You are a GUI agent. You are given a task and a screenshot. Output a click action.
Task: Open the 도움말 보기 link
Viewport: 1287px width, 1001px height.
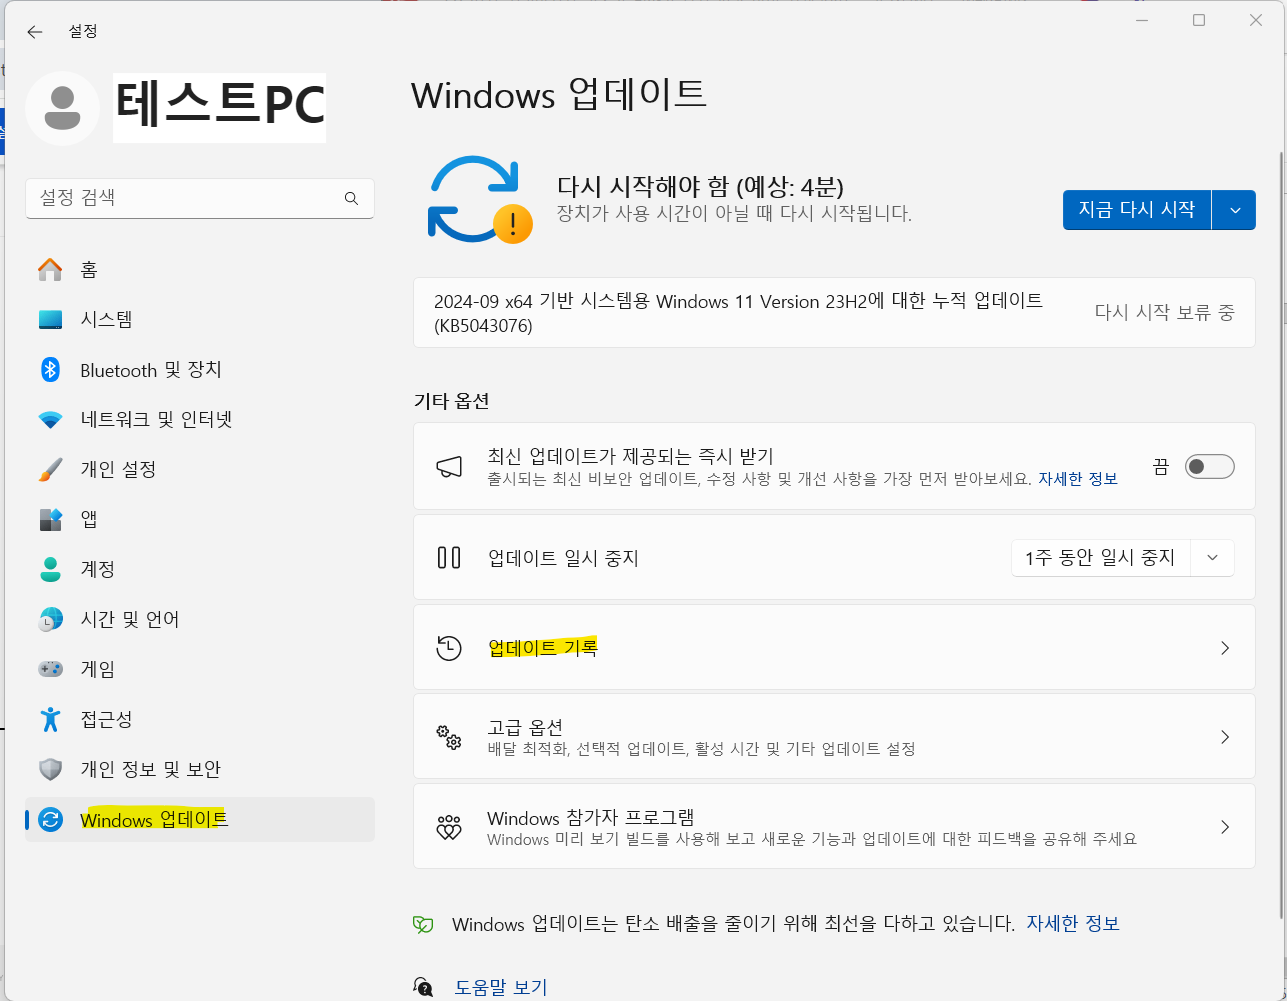point(501,988)
